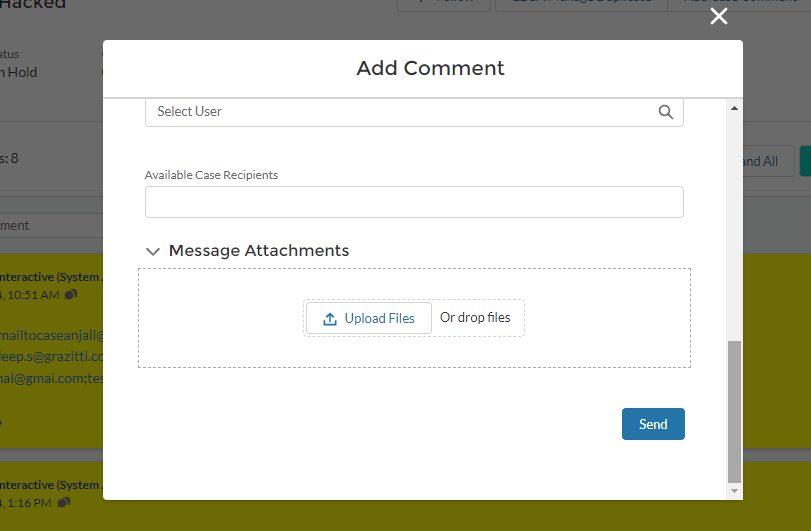Click the search magnifier in Select User
The height and width of the screenshot is (531, 811).
pyautogui.click(x=666, y=112)
